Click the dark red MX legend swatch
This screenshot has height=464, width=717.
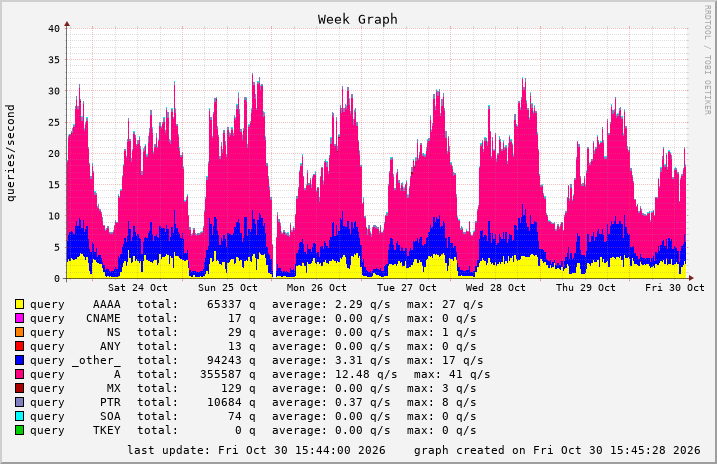[x=19, y=388]
